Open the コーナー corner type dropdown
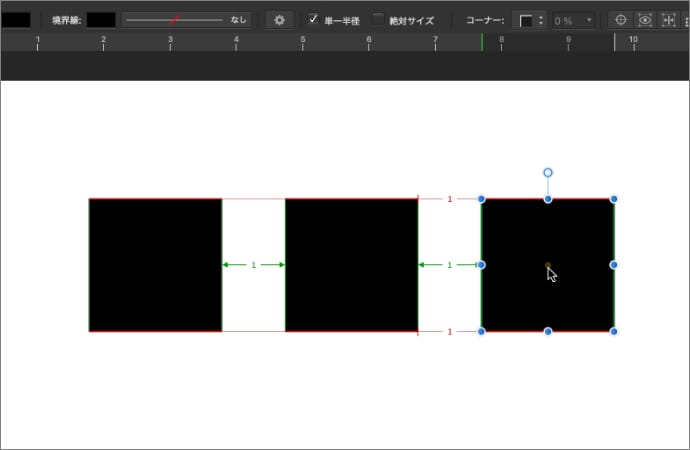This screenshot has height=450, width=690. pos(530,20)
